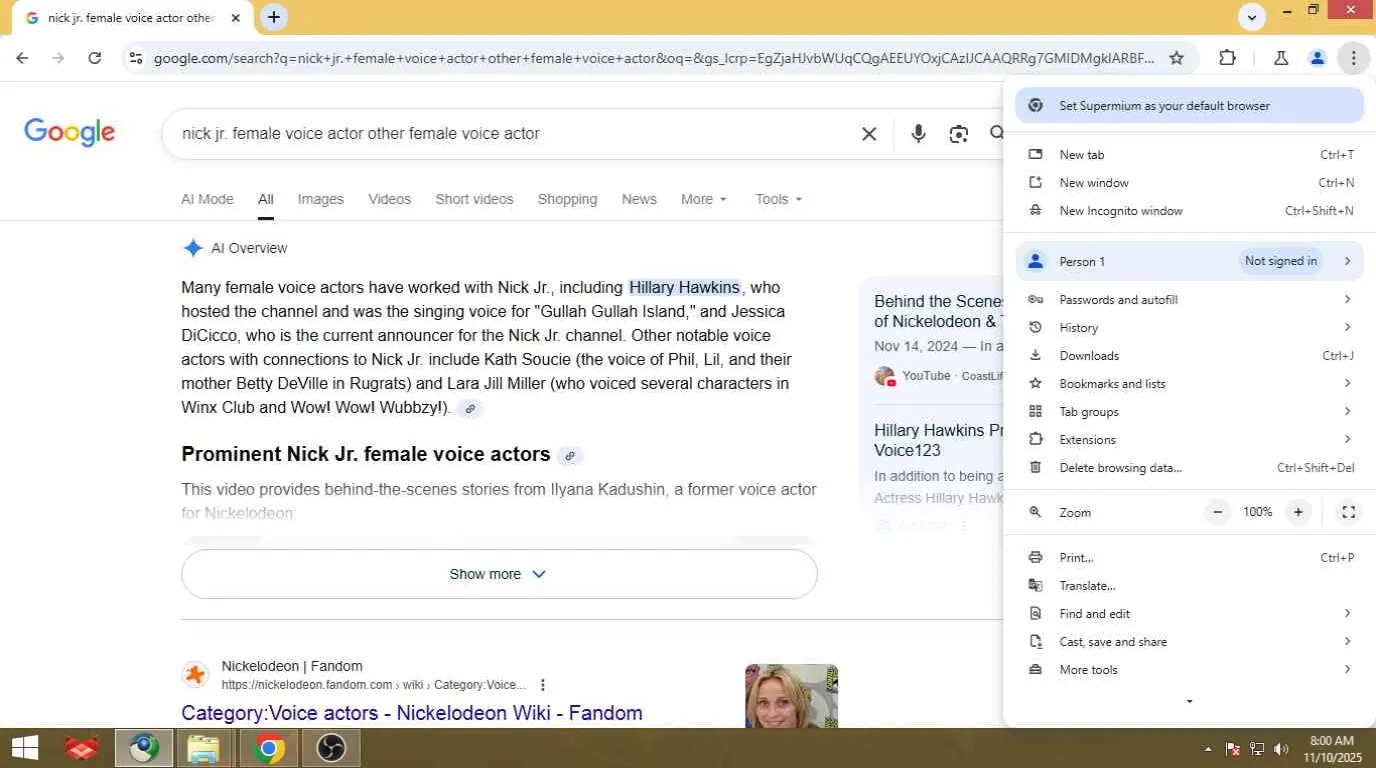This screenshot has width=1376, height=768.
Task: View site information in address bar
Action: point(136,58)
